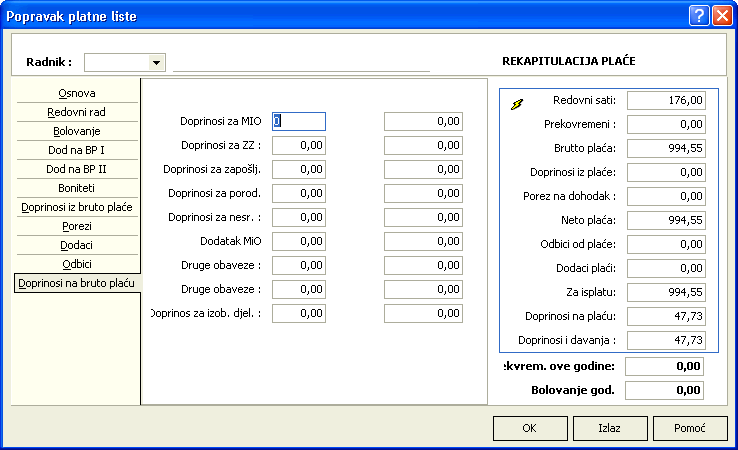Open help with the Pomoć button
This screenshot has height=450, width=738.
pyautogui.click(x=689, y=428)
